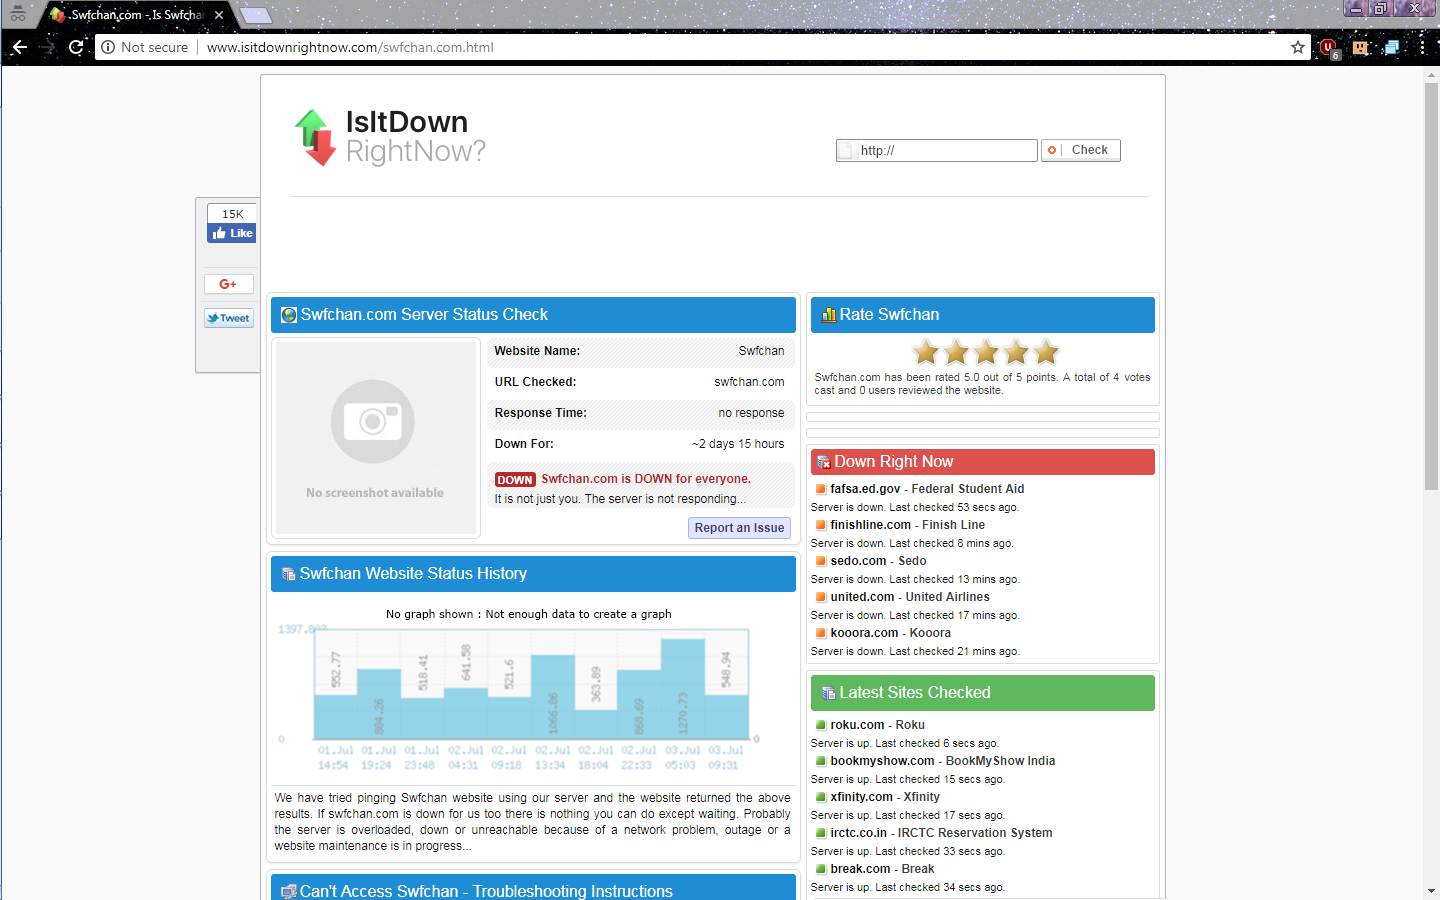Click the Report an Issue button
1440x900 pixels.
click(x=740, y=528)
